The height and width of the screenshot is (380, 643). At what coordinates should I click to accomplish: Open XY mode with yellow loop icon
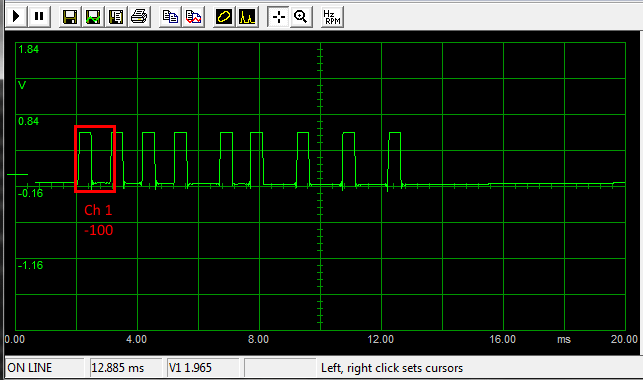tap(224, 17)
